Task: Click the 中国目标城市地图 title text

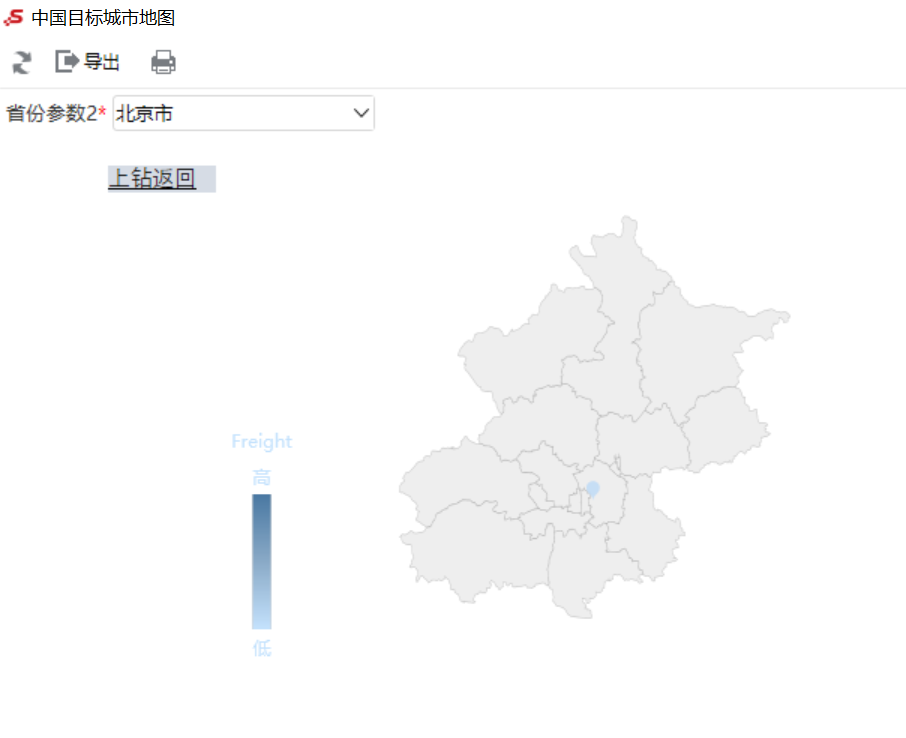Action: click(103, 18)
